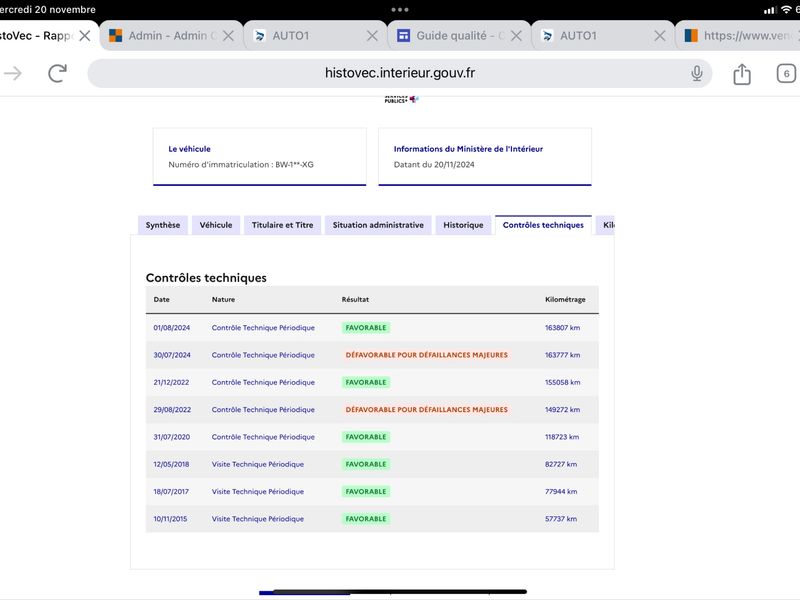This screenshot has width=800, height=600.
Task: Tap the microphone dictation icon
Action: click(x=696, y=73)
